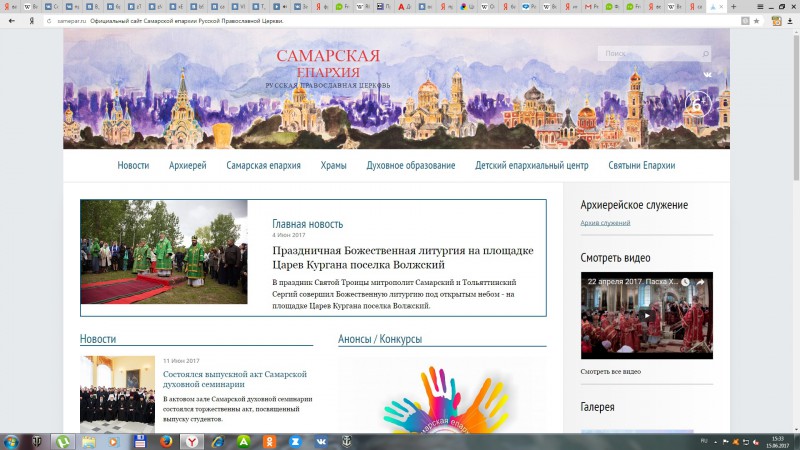Open the browser hamburger settings menu
The height and width of the screenshot is (450, 800).
760,7
